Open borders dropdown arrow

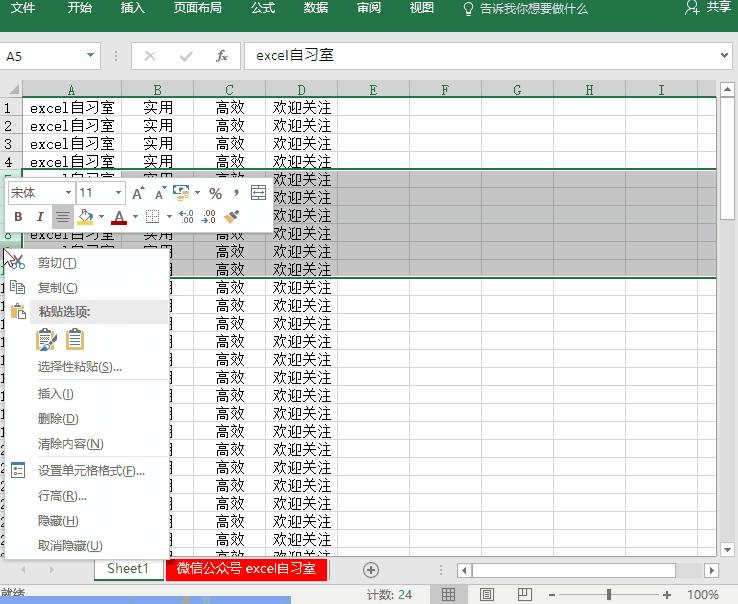tap(169, 217)
